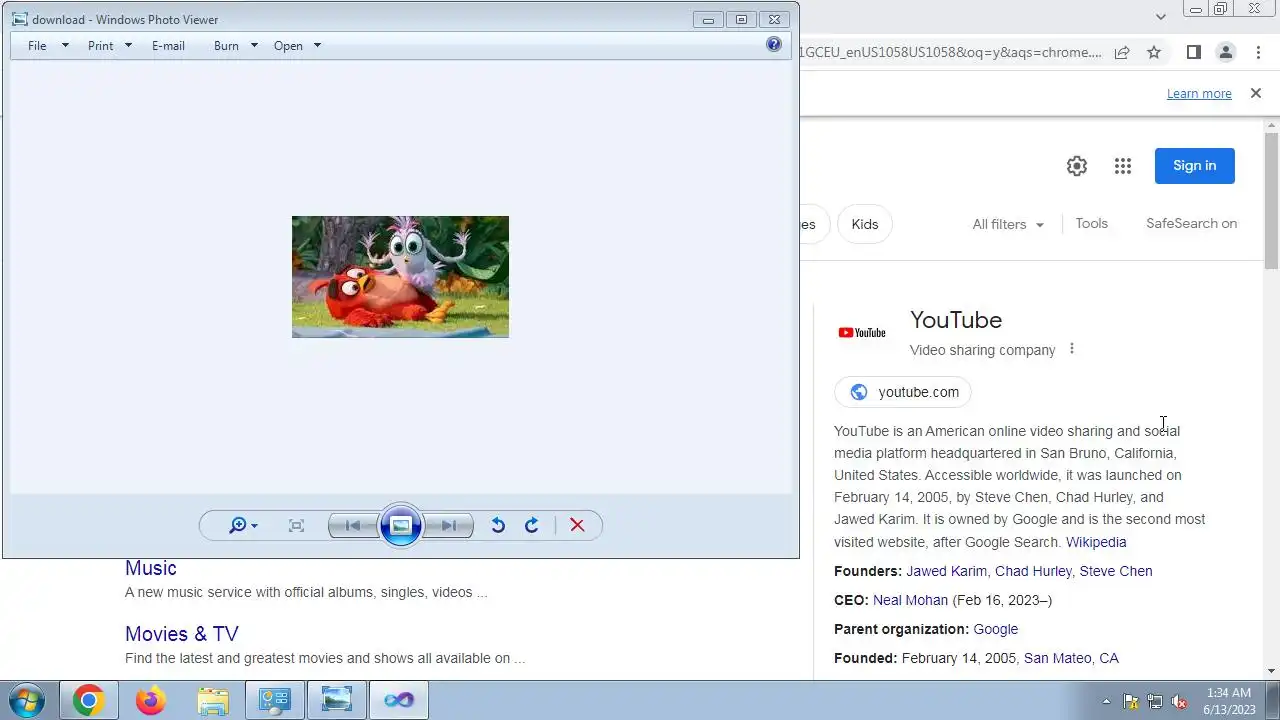This screenshot has width=1280, height=720.
Task: Open the Chrome three-dot menu
Action: coord(1258,52)
